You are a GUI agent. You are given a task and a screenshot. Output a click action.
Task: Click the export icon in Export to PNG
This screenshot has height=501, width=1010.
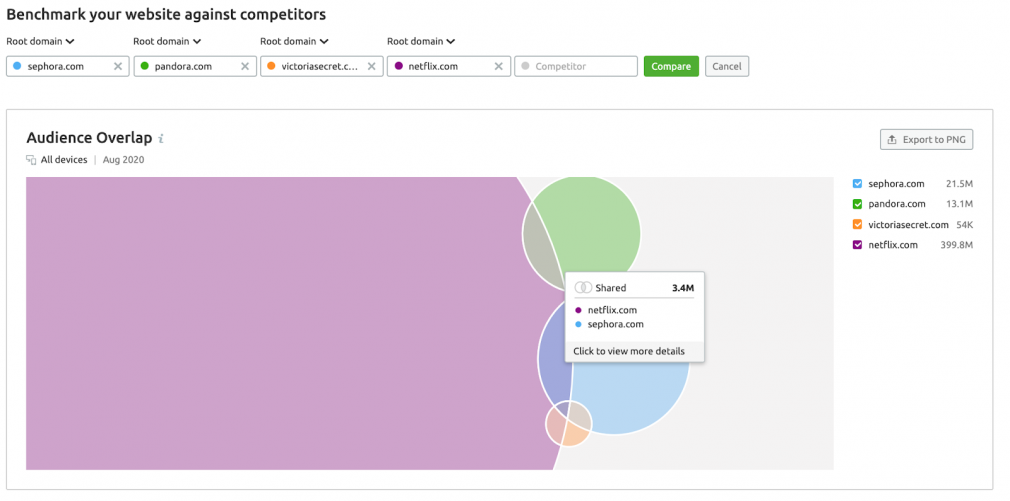pyautogui.click(x=892, y=140)
